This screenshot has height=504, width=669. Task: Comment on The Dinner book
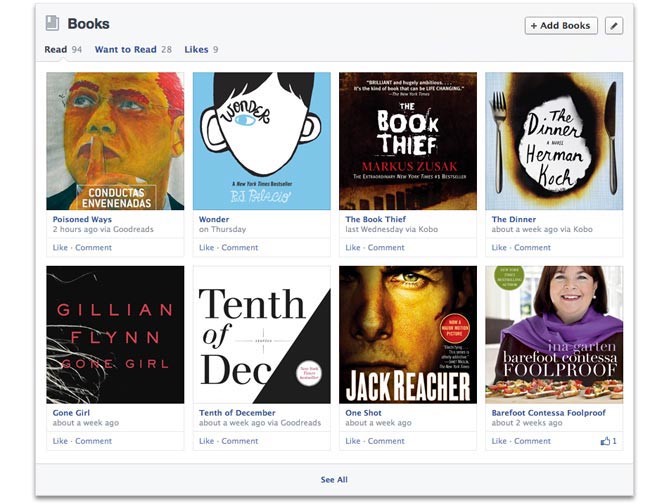[x=533, y=247]
